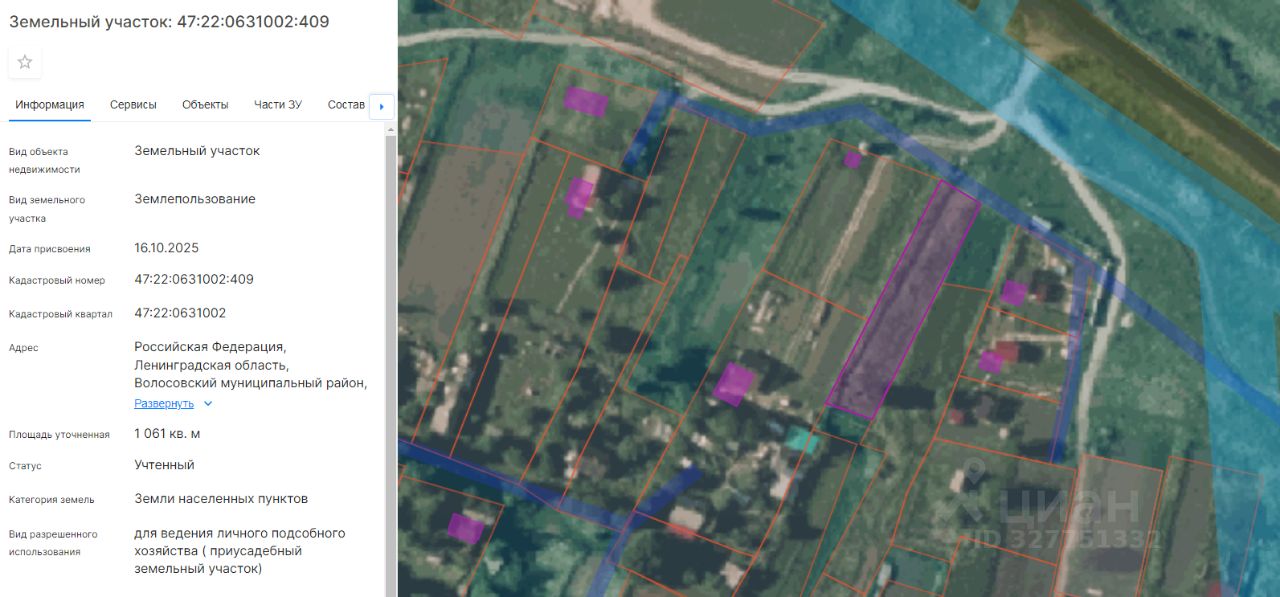Screen dimensions: 1280x597
Task: Click the Земли населенных пунктов value
Action: [x=221, y=499]
